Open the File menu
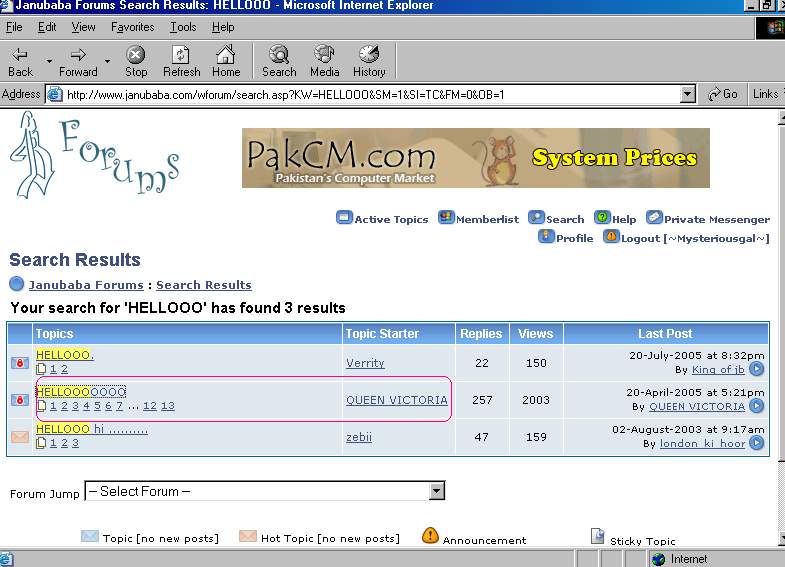785x567 pixels. coord(14,27)
